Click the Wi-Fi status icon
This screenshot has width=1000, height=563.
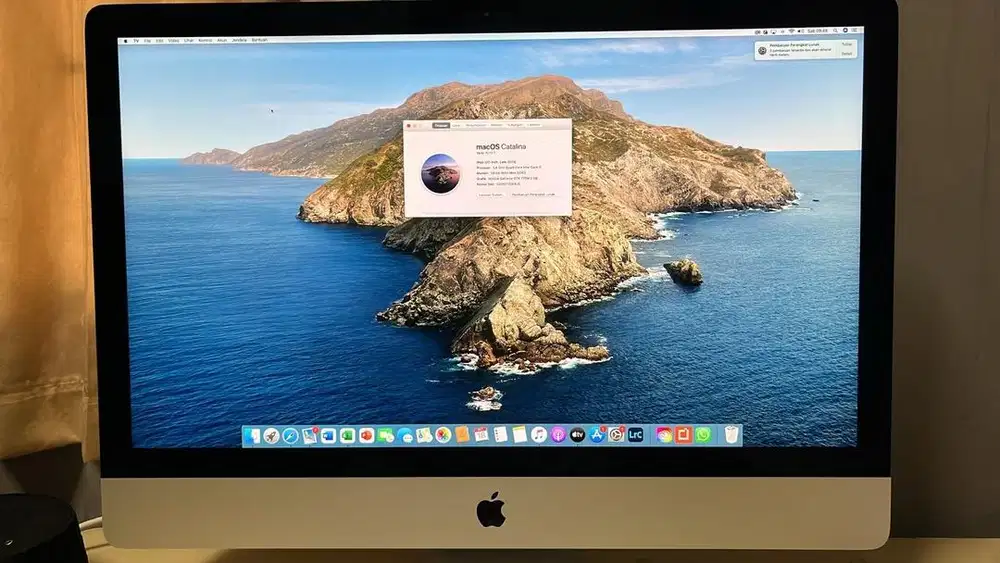coord(791,31)
